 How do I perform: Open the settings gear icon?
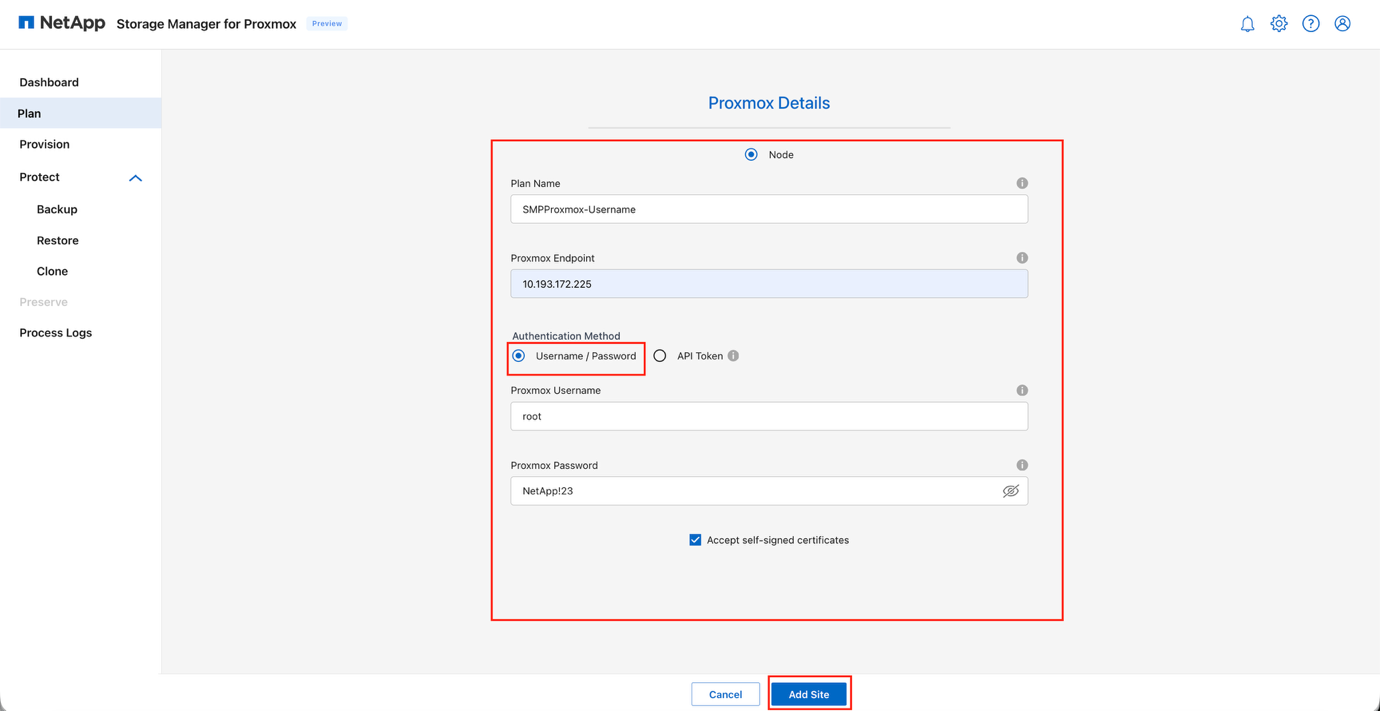coord(1279,23)
